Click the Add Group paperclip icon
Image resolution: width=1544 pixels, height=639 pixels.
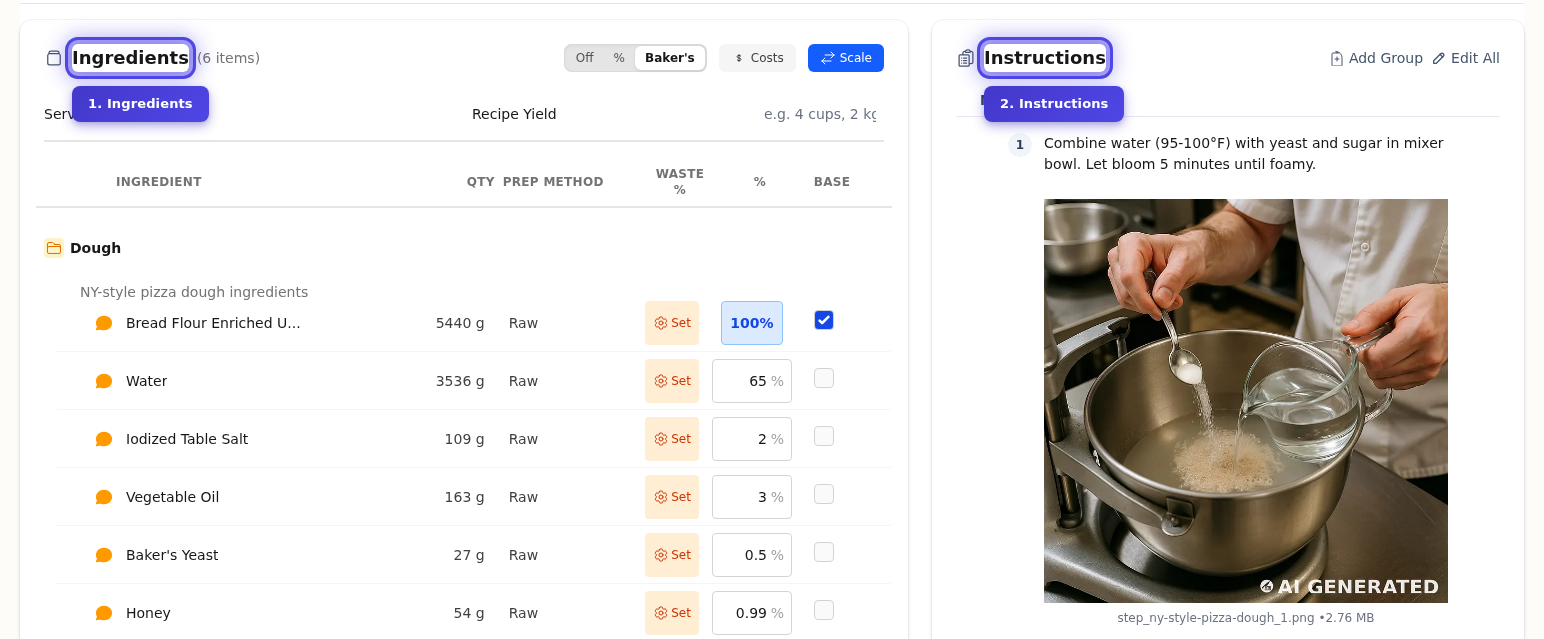[x=1337, y=58]
